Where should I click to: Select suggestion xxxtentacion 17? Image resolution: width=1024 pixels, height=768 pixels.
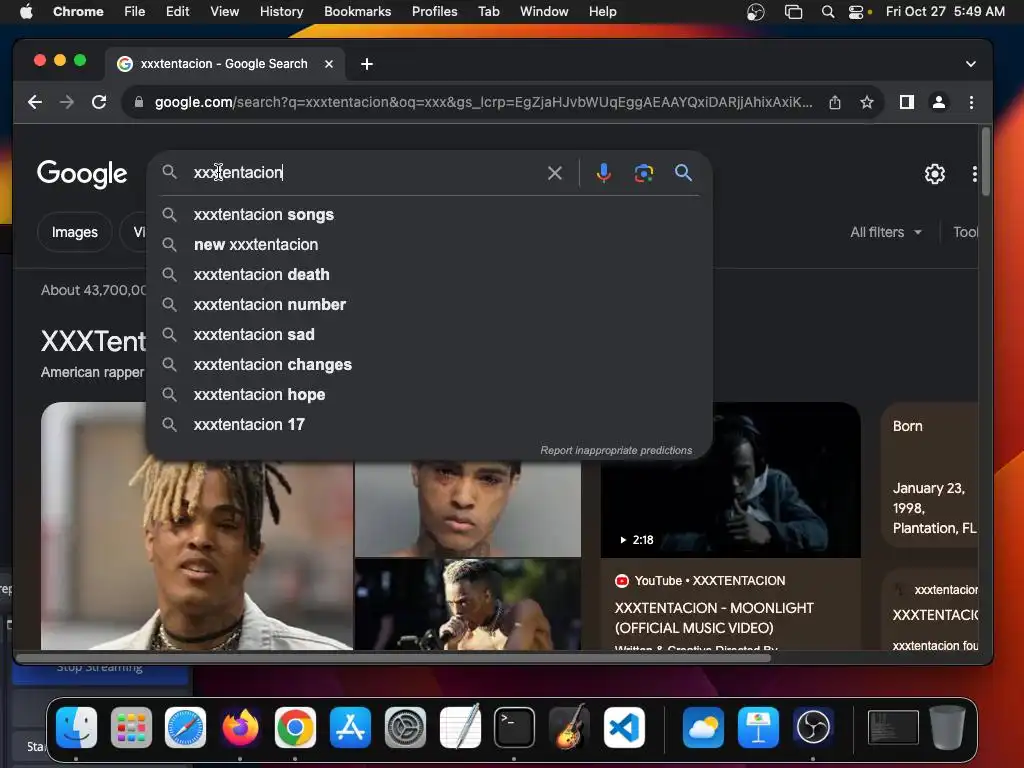(428, 425)
